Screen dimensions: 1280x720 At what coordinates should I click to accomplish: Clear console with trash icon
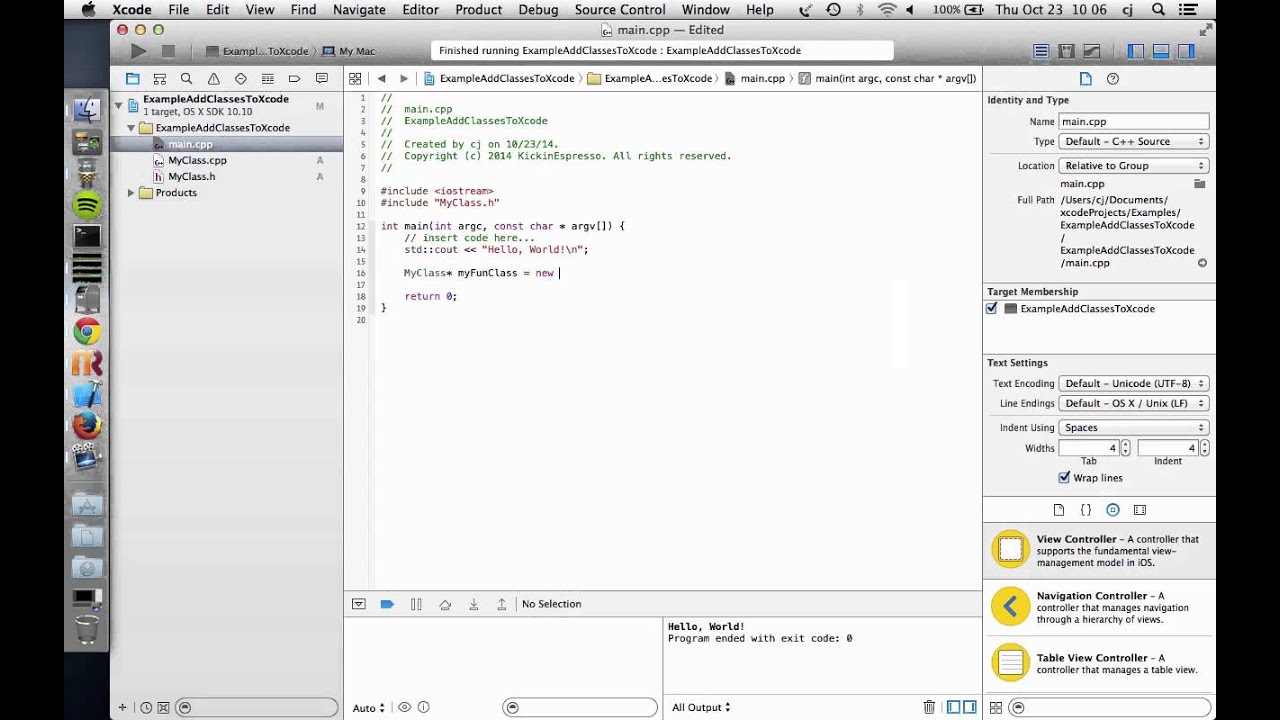tap(929, 707)
